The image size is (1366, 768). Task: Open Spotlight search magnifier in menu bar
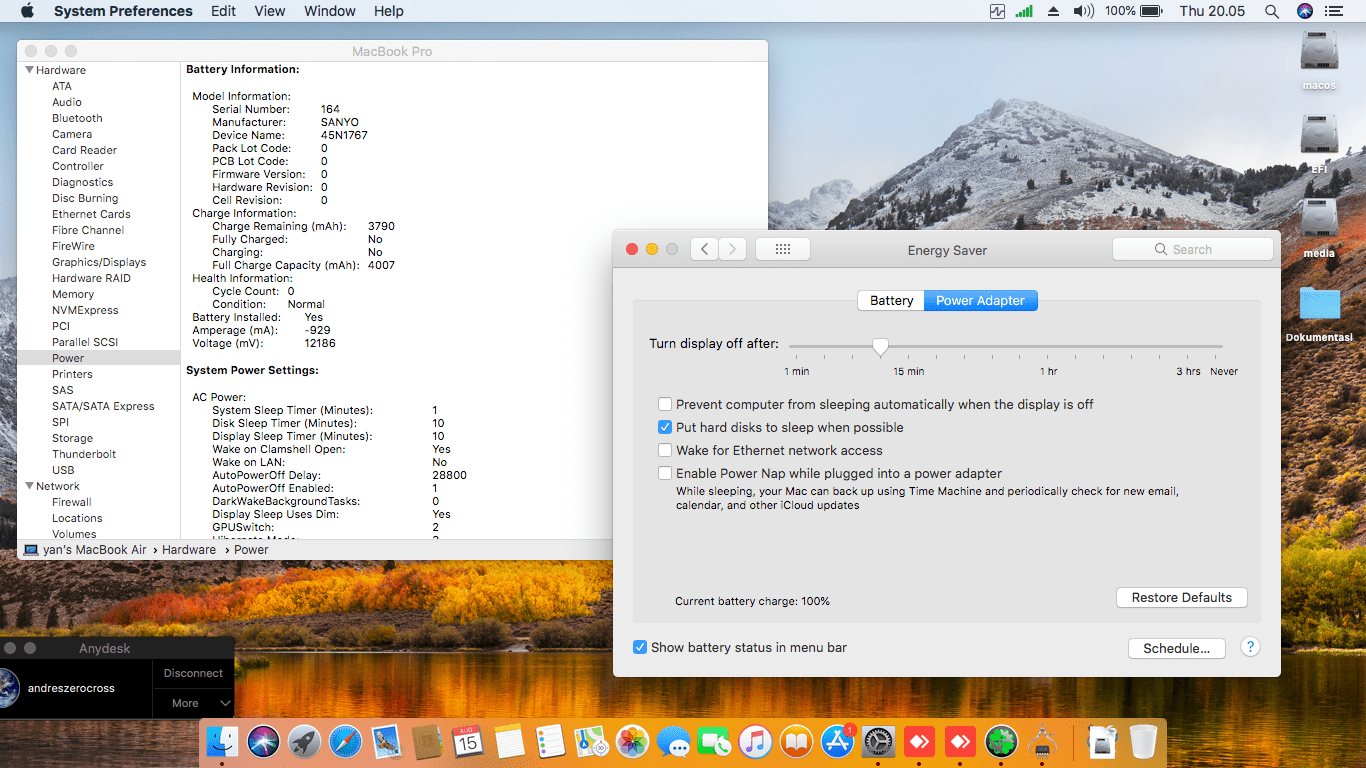1272,11
